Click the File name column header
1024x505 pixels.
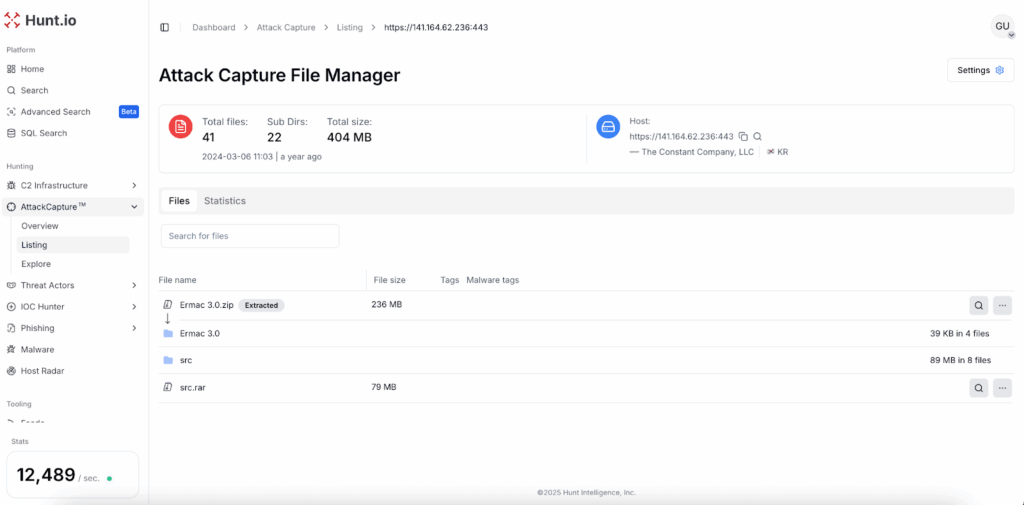click(x=178, y=280)
